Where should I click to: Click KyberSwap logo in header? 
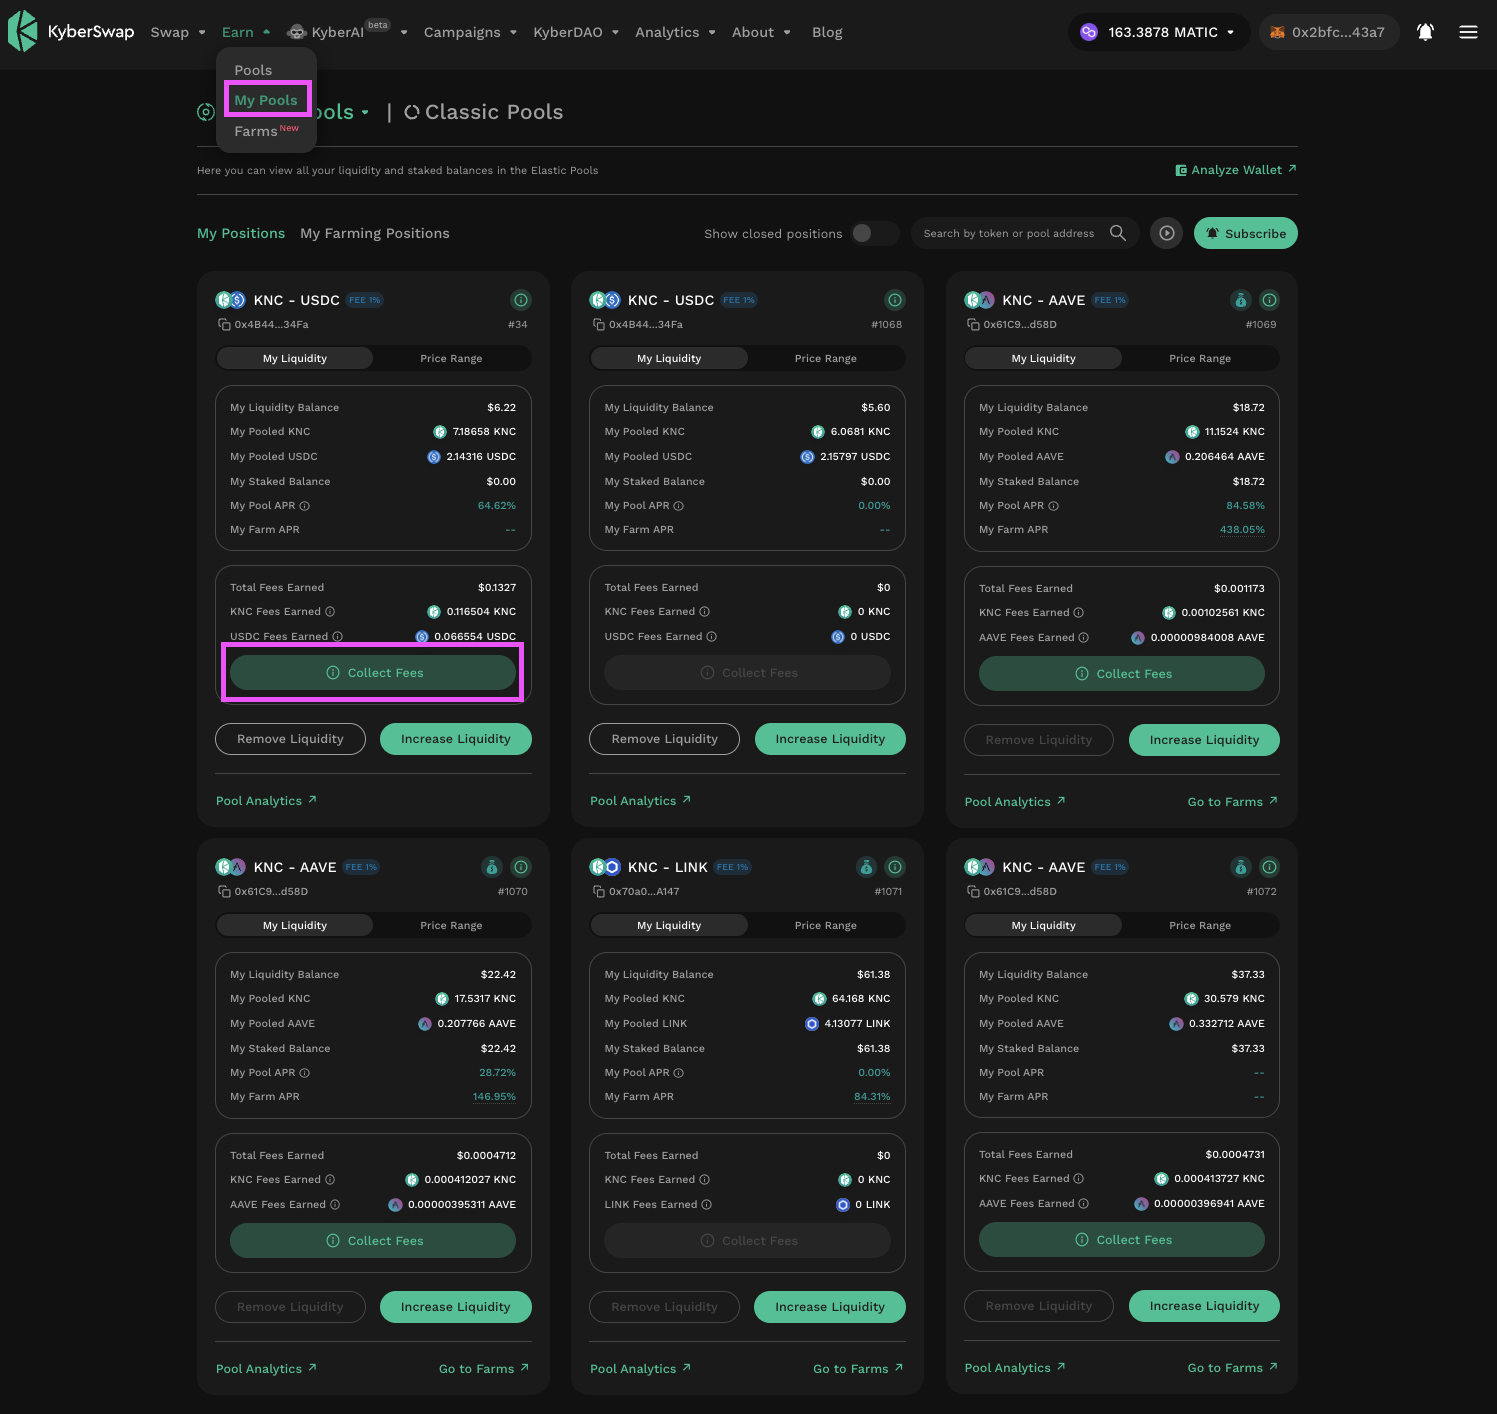[x=71, y=32]
